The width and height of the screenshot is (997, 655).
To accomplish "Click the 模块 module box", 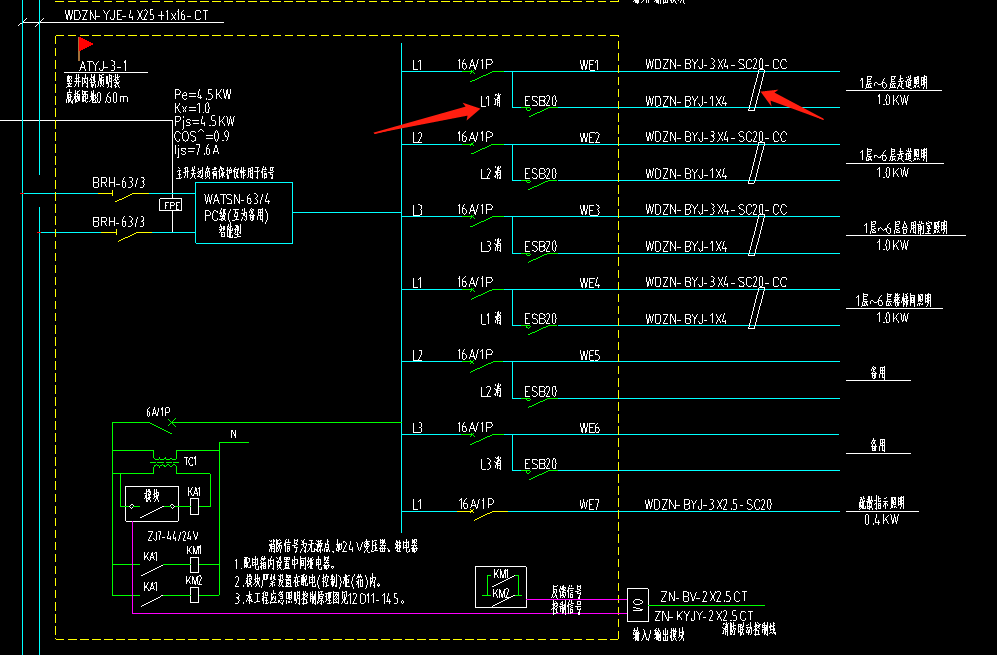I will click(151, 503).
